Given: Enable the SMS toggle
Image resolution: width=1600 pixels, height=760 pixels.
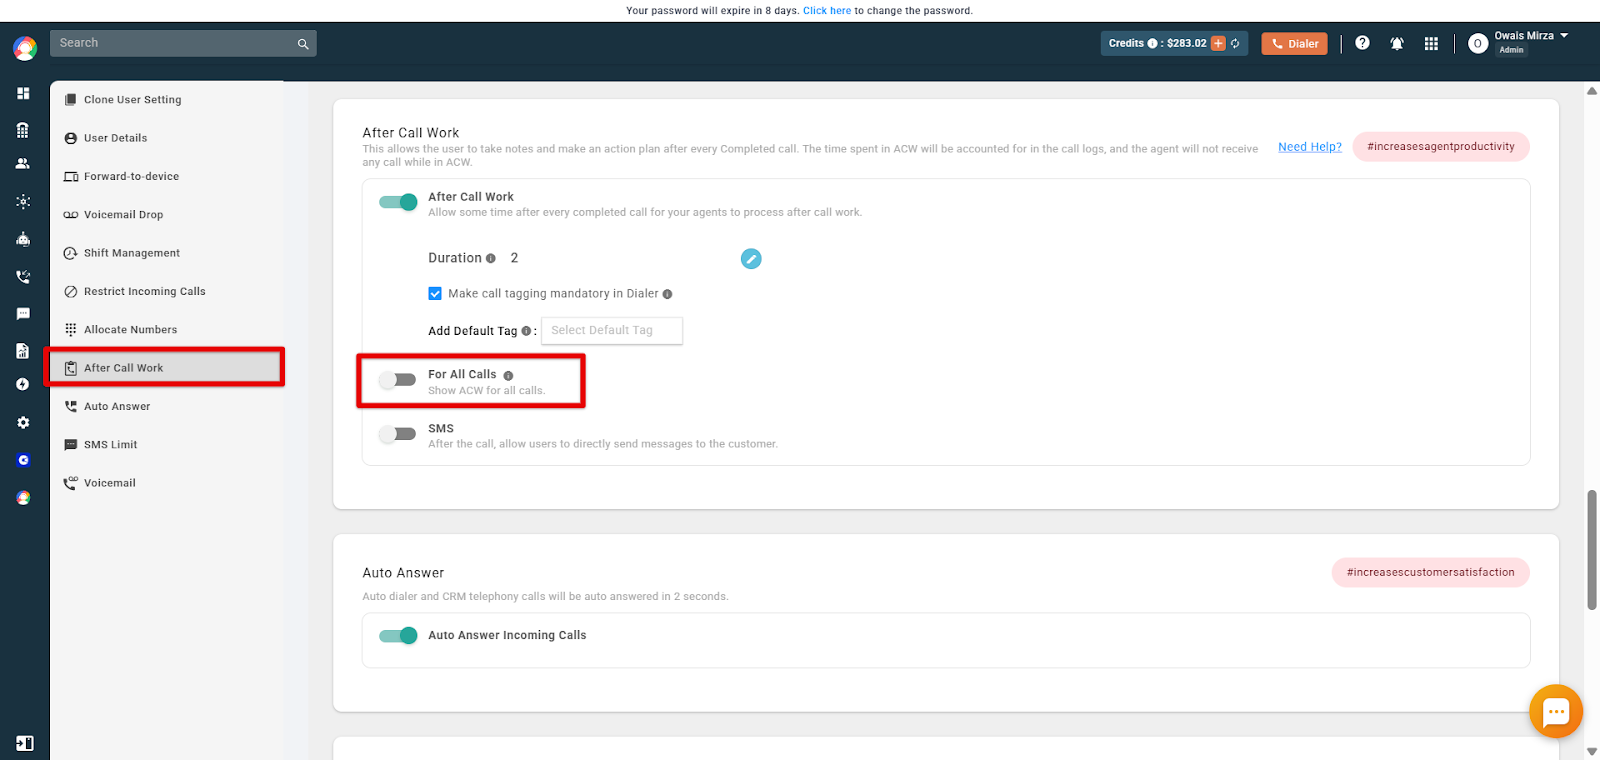Looking at the screenshot, I should [398, 434].
